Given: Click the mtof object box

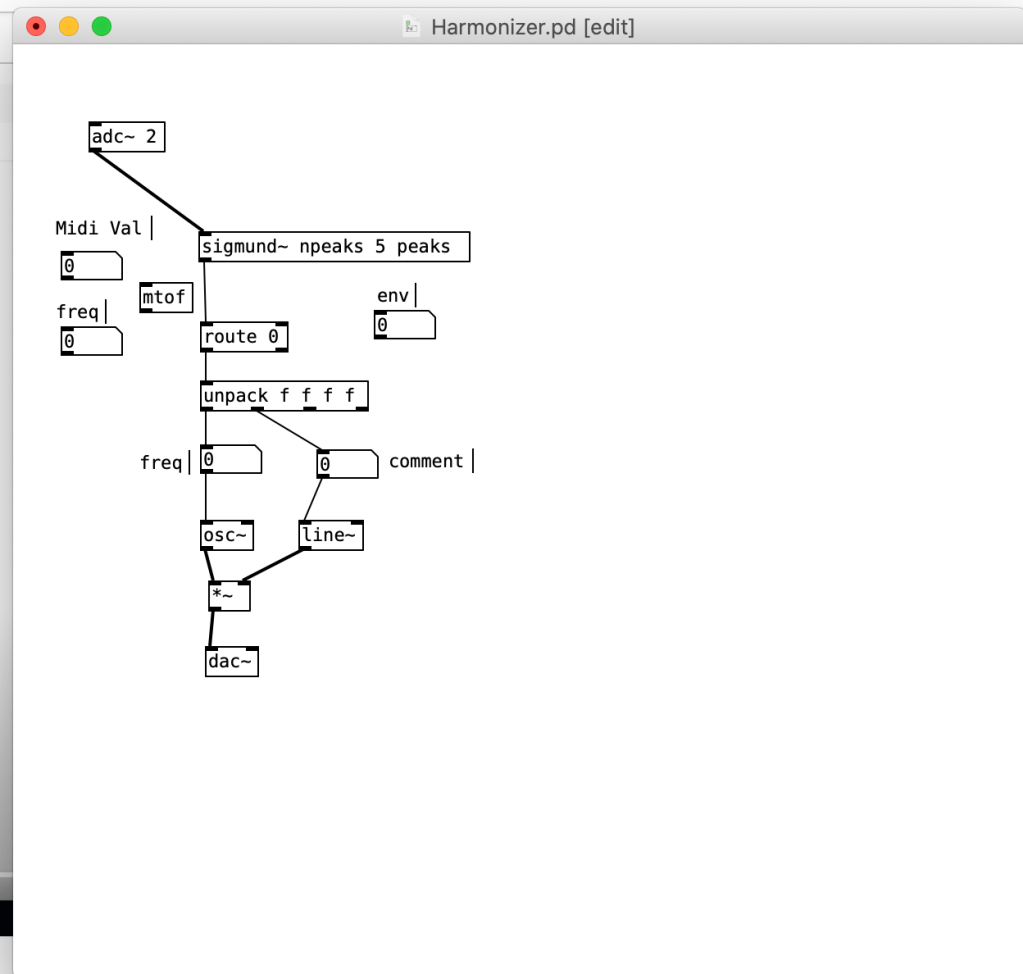Looking at the screenshot, I should pos(165,298).
